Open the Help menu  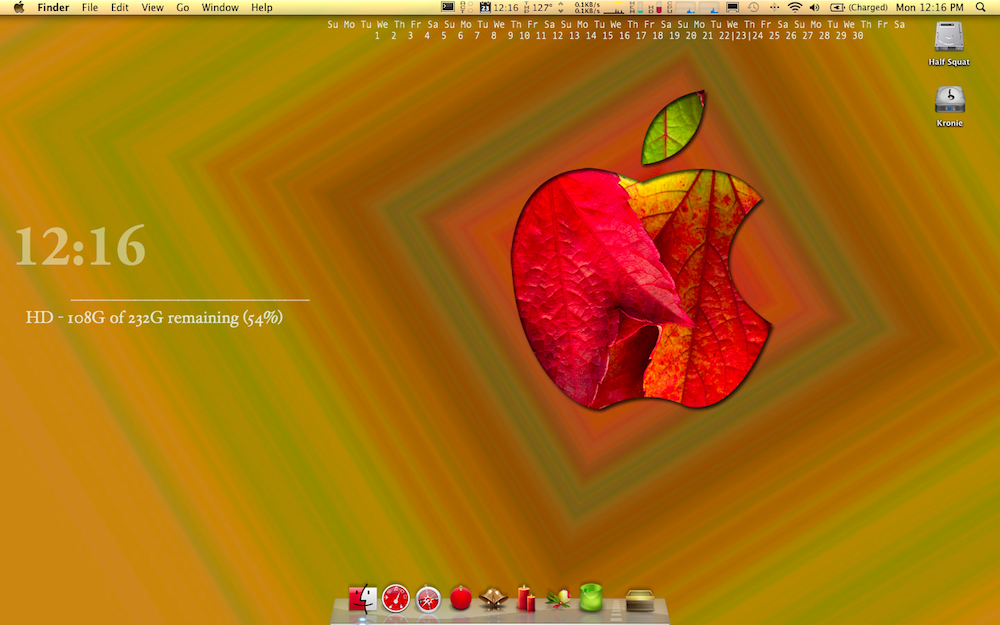coord(261,7)
